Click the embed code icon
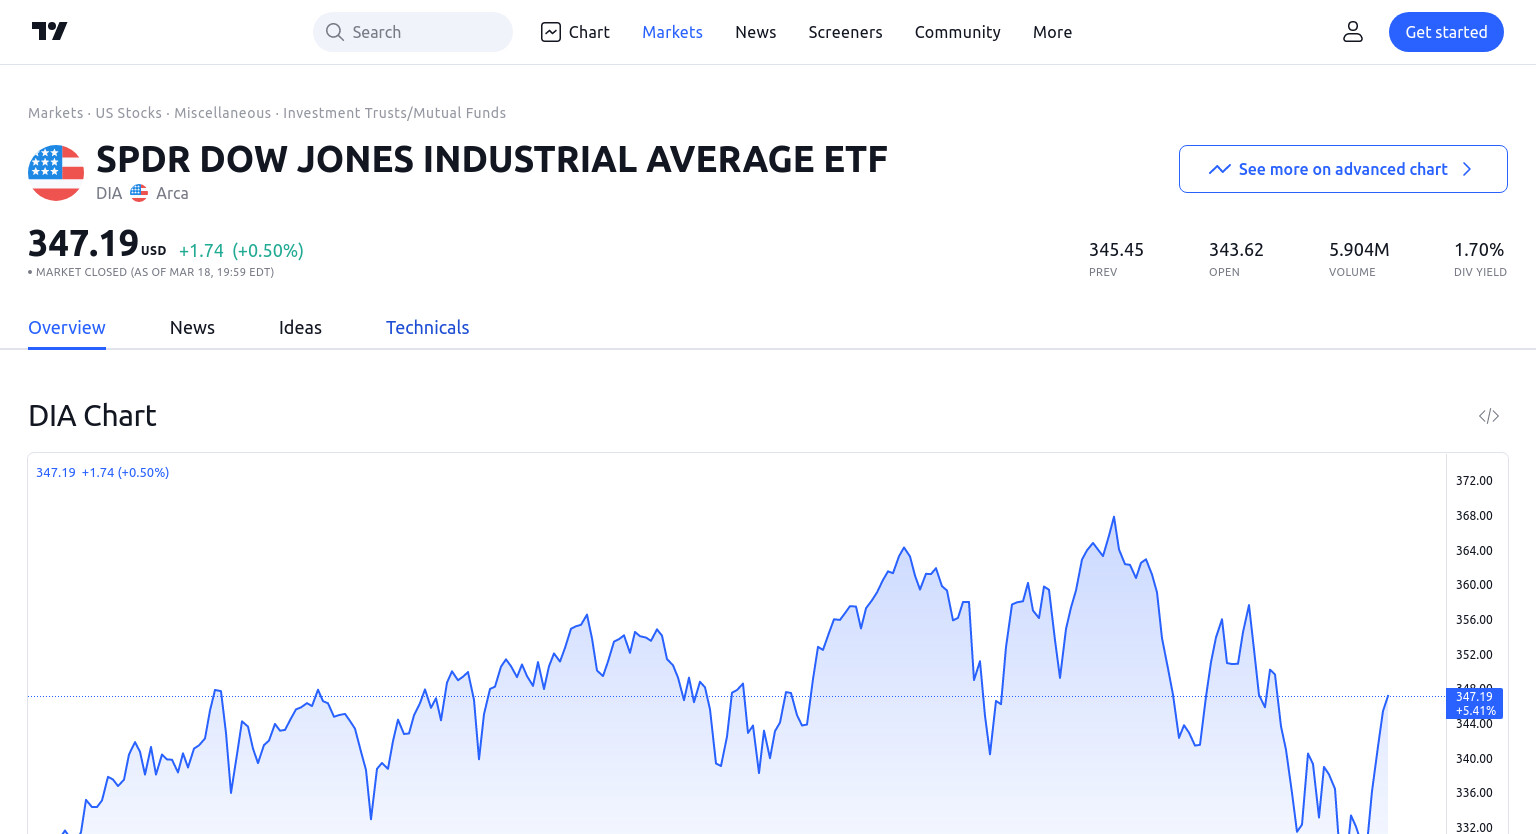Image resolution: width=1536 pixels, height=834 pixels. coord(1489,416)
